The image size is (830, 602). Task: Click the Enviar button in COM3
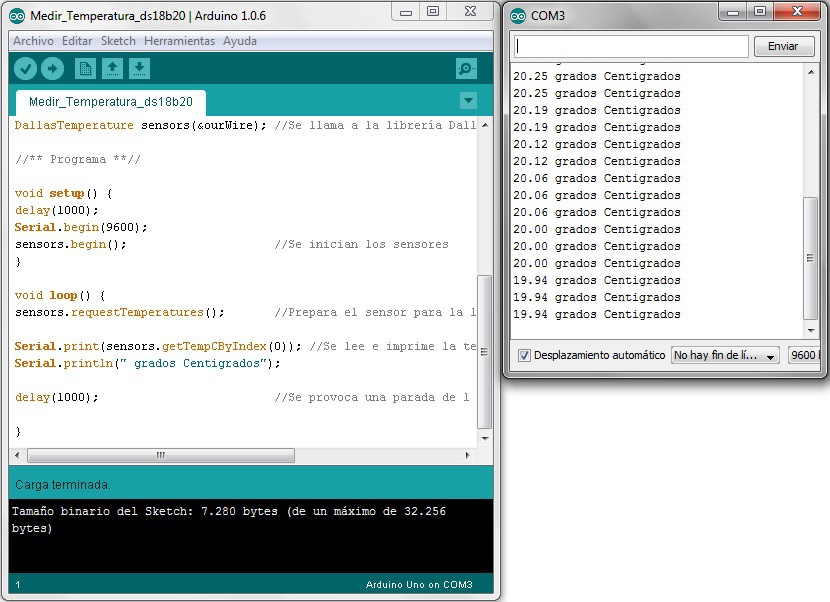783,46
